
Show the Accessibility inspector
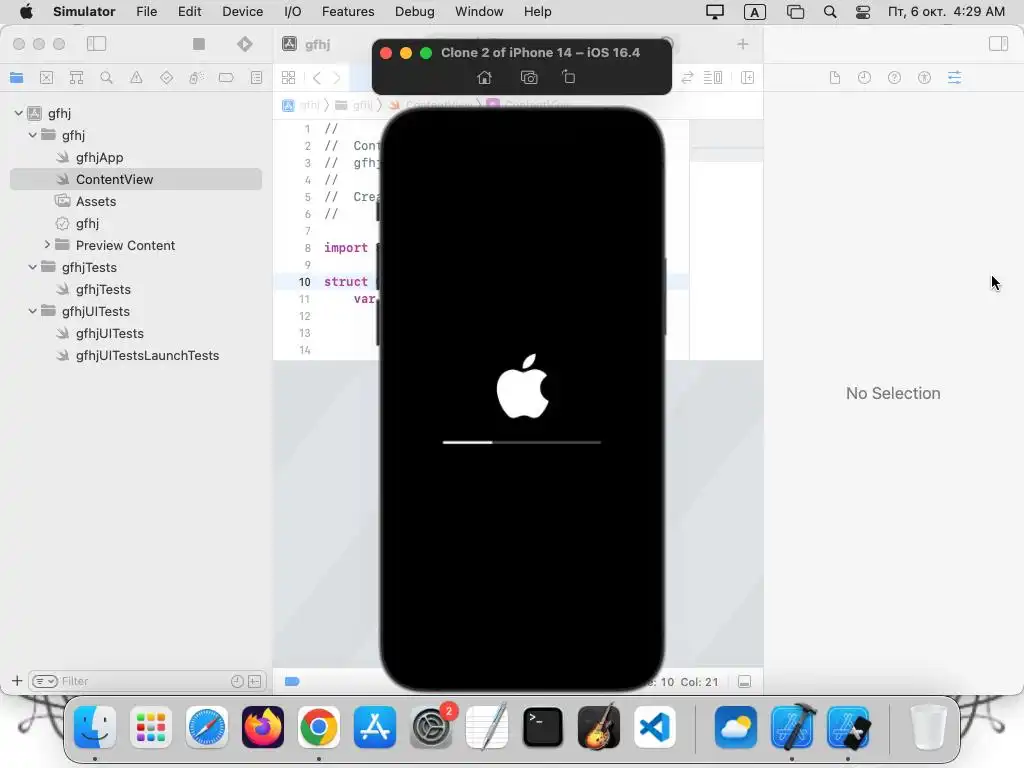[924, 78]
